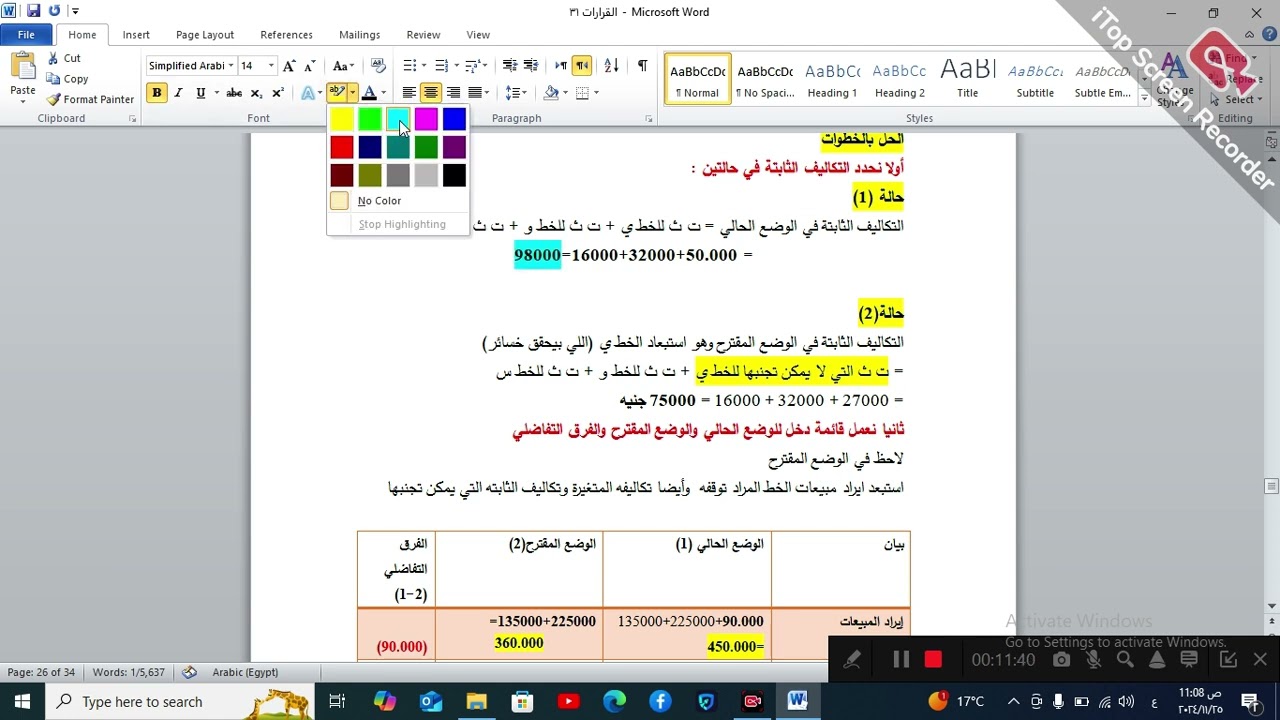1280x720 pixels.
Task: Click Save icon in Quick Access Toolbar
Action: click(34, 12)
